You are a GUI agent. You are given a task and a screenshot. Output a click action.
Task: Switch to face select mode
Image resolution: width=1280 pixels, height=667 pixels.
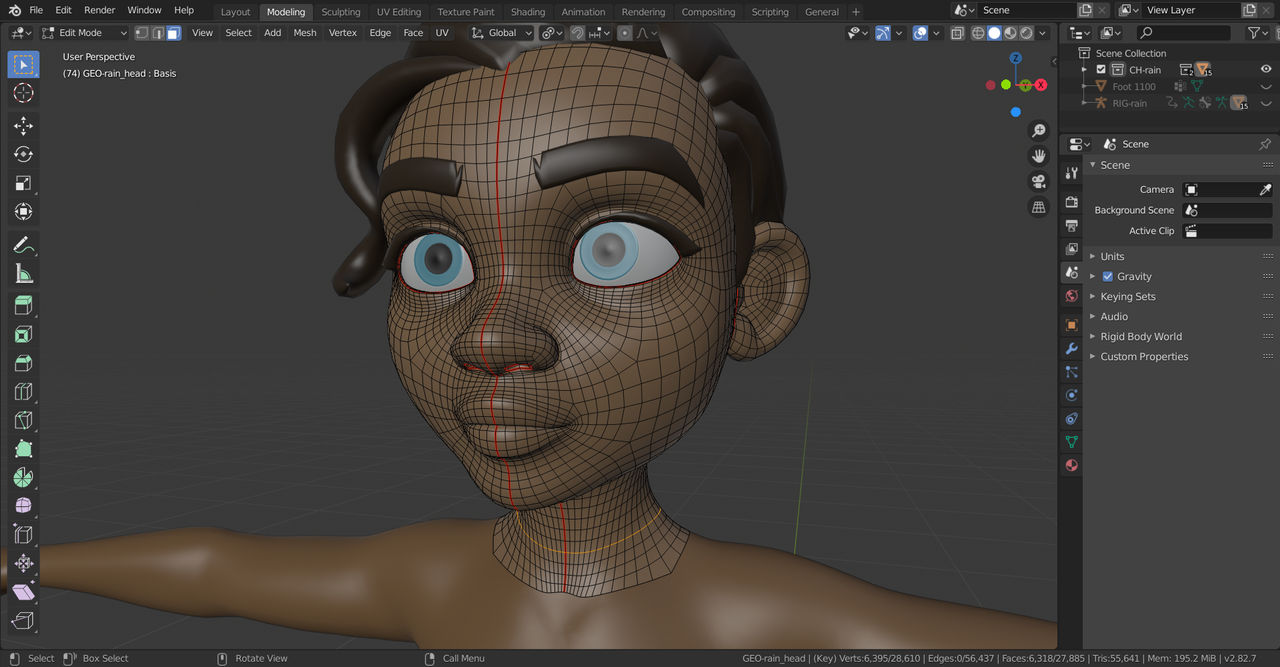[x=174, y=33]
